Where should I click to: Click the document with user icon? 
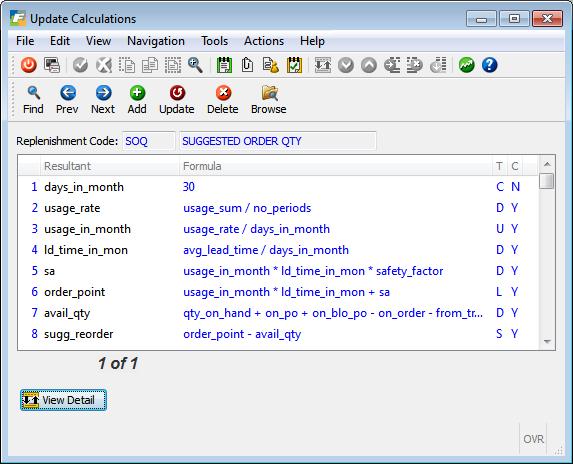point(271,65)
